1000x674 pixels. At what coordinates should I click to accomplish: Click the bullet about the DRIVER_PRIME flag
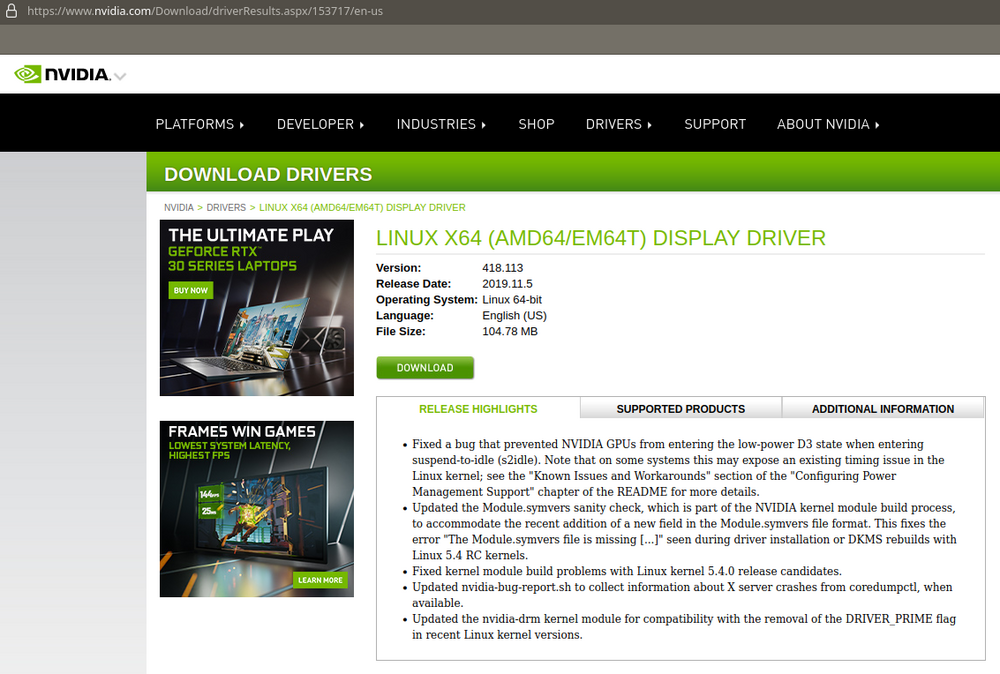684,626
